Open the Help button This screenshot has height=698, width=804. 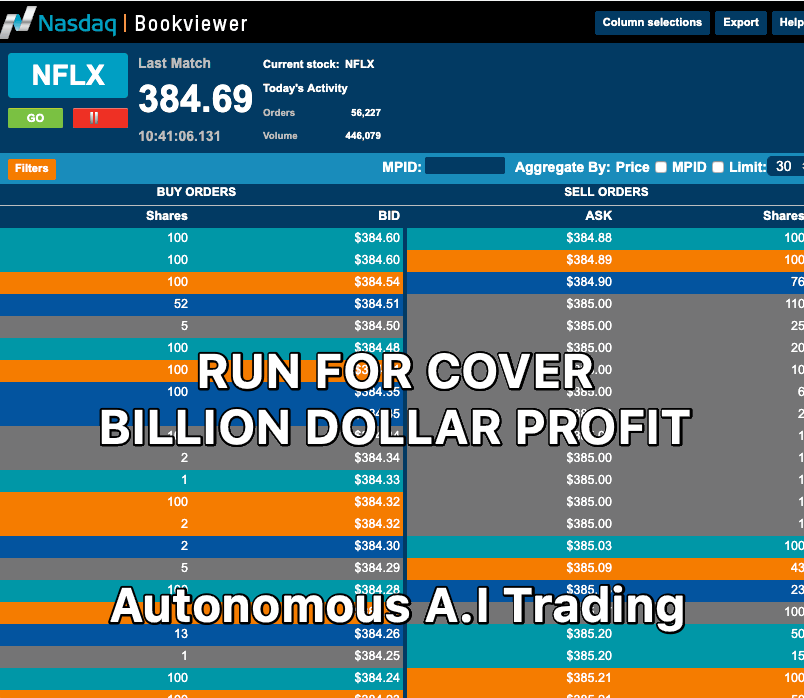point(789,23)
